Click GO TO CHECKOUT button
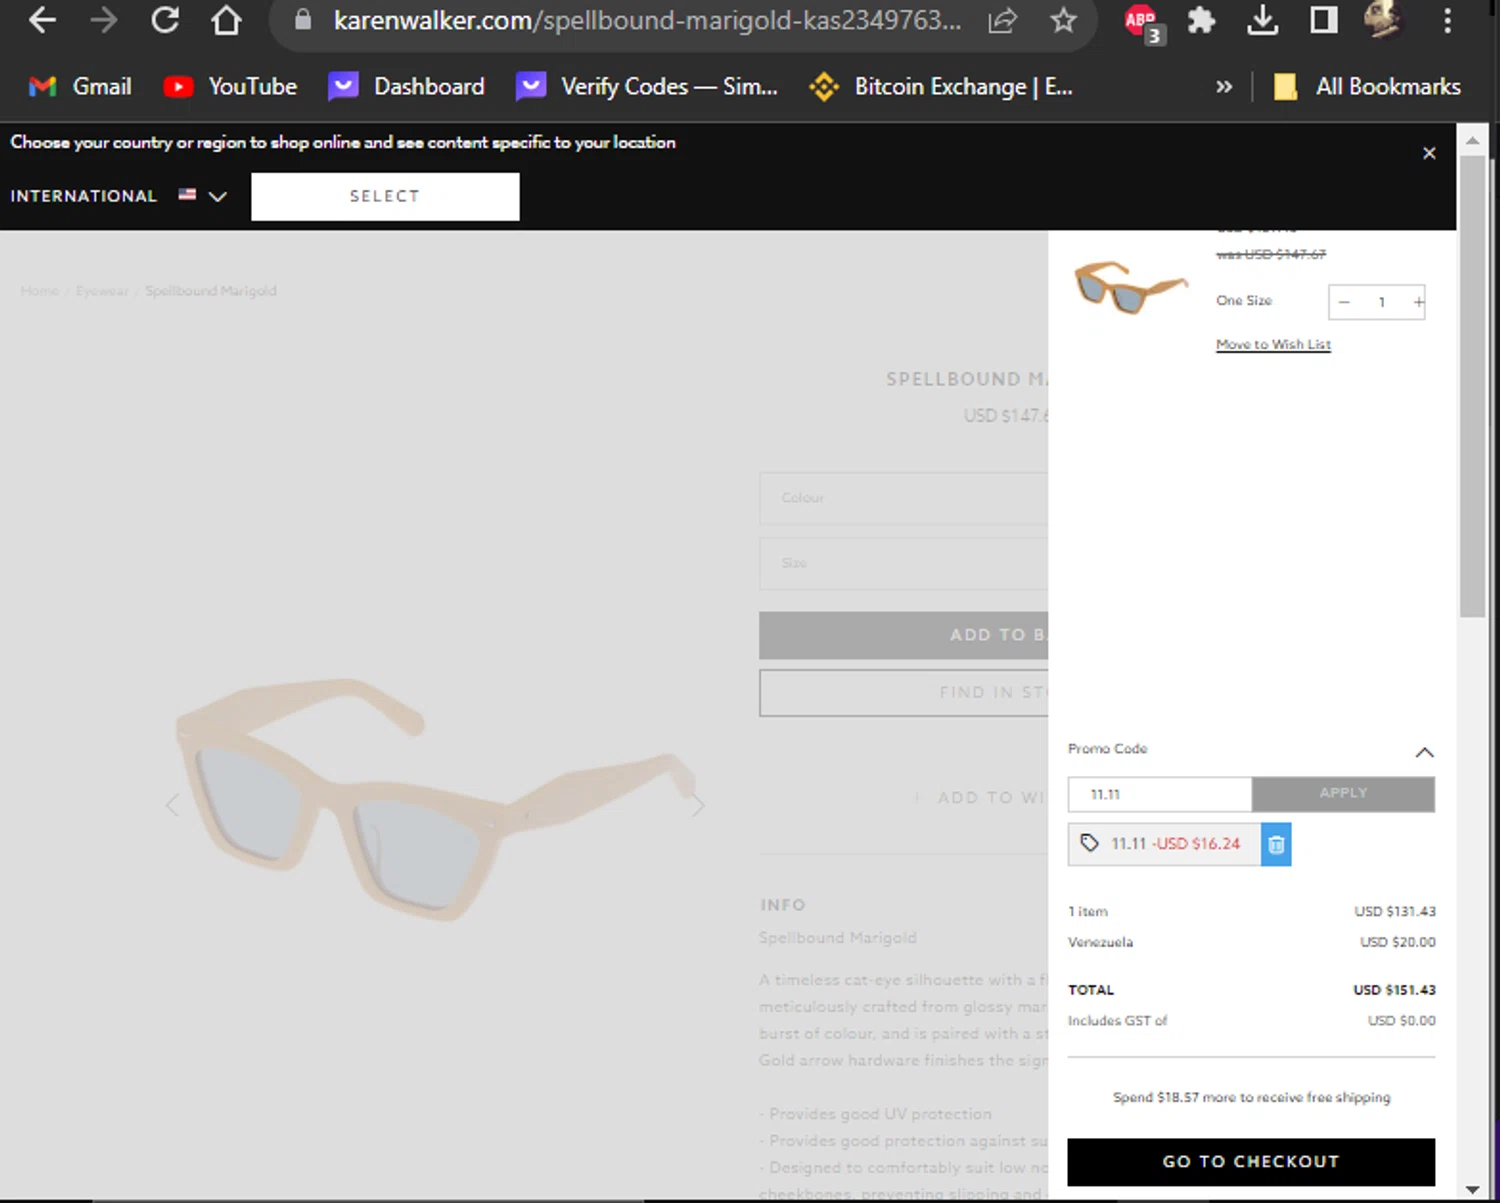 click(1251, 1161)
